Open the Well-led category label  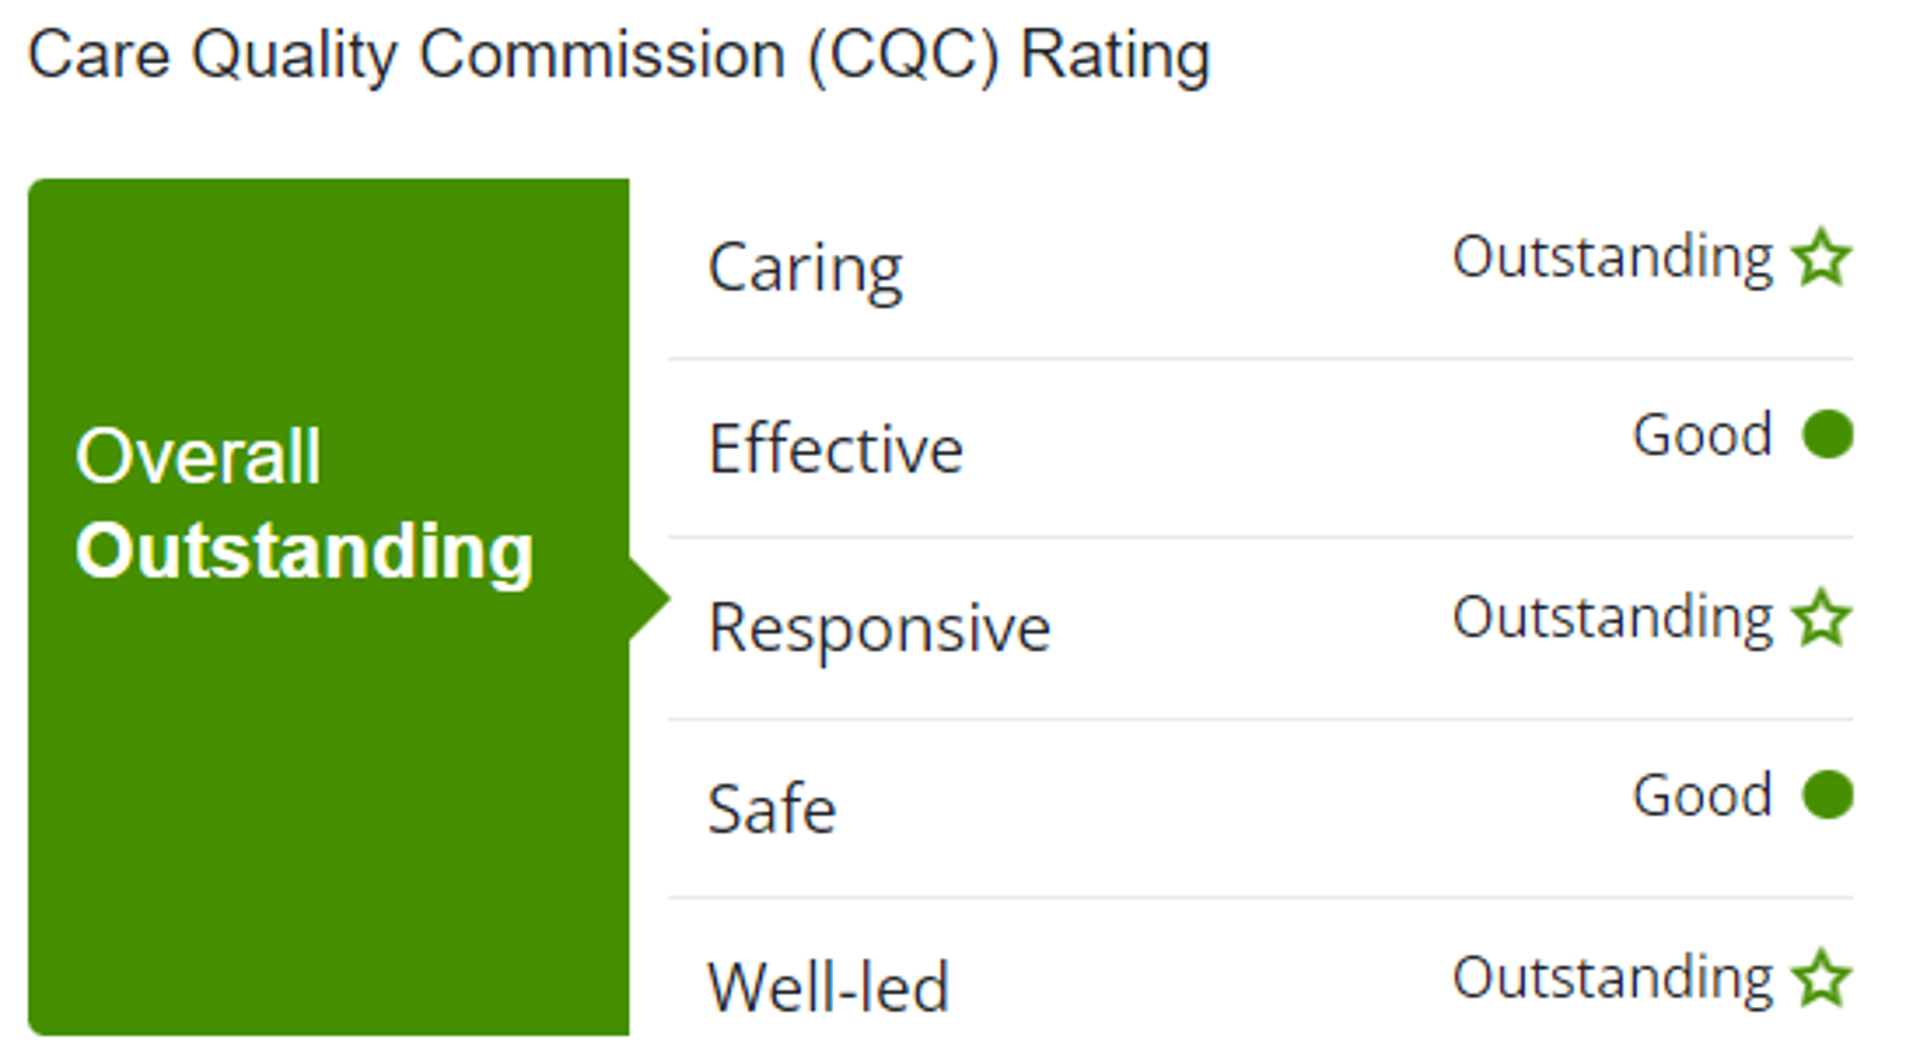(828, 987)
